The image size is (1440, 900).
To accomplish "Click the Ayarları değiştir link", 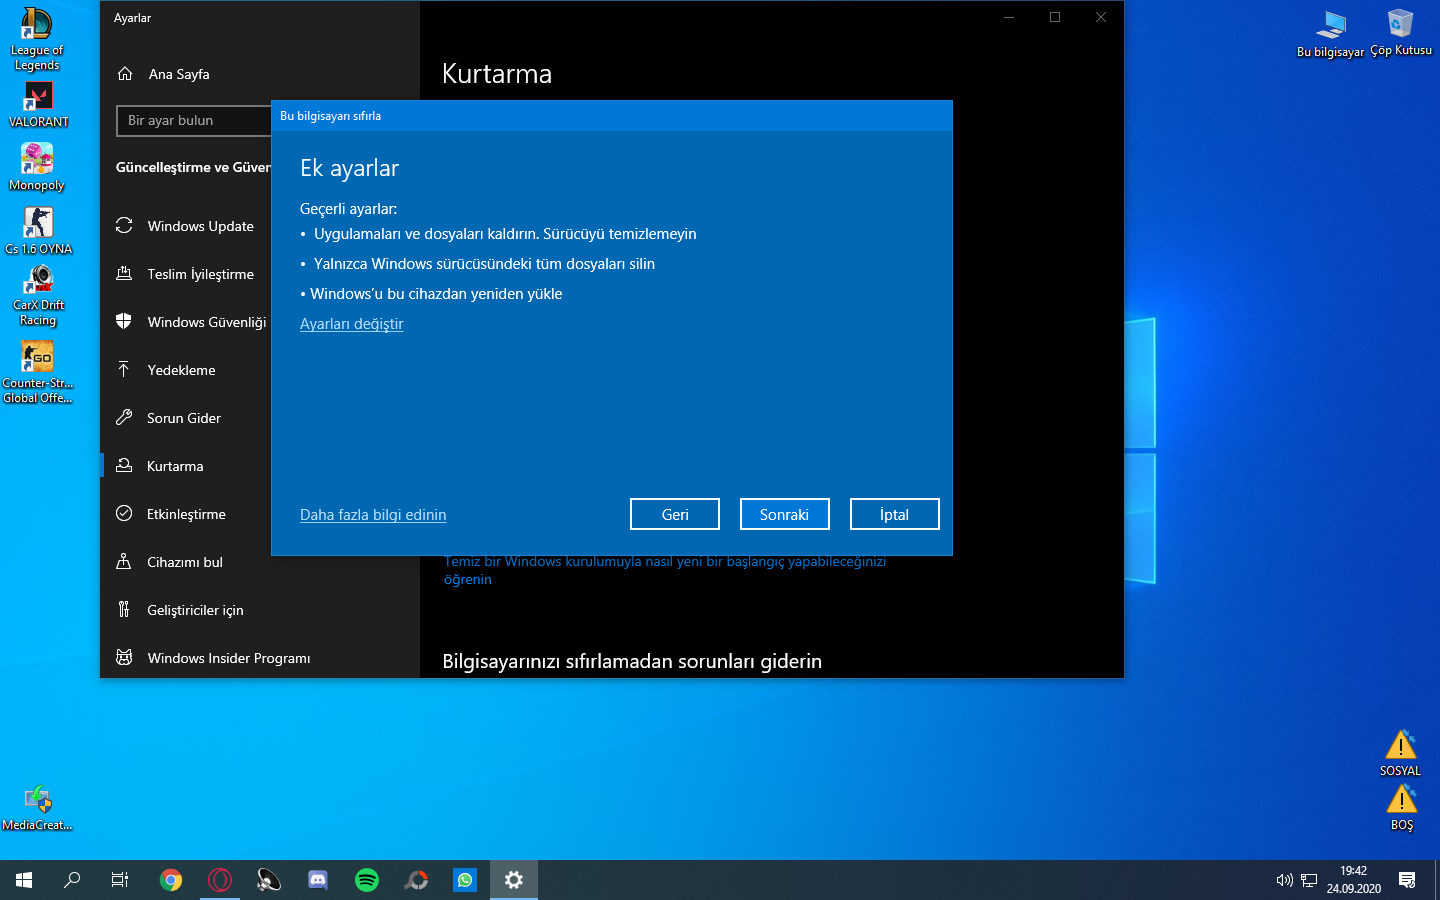I will (x=352, y=324).
